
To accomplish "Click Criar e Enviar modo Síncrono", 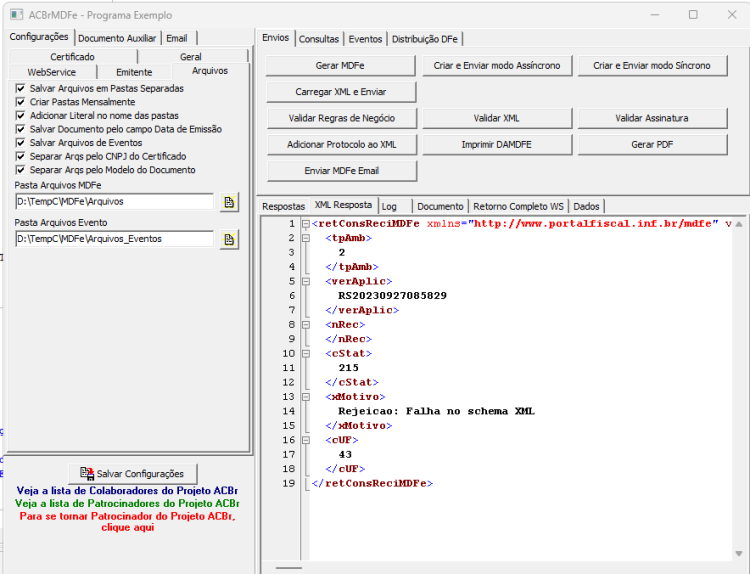I will pos(652,66).
